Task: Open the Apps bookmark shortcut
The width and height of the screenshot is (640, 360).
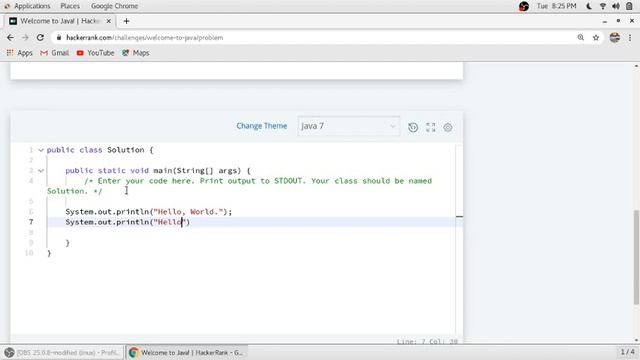Action: click(x=20, y=53)
